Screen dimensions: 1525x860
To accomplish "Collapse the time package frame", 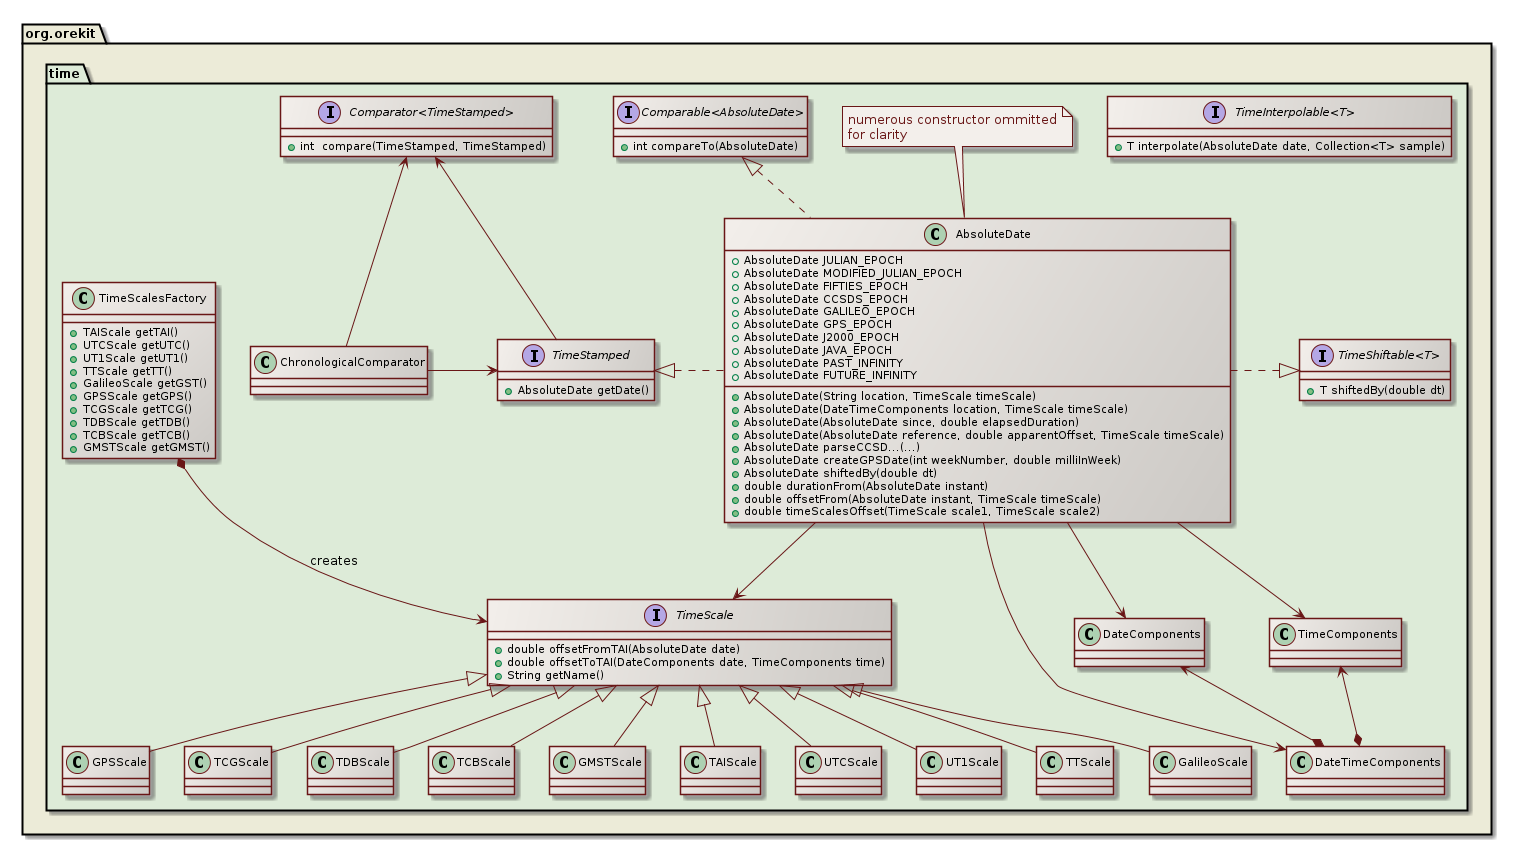I will click(x=65, y=73).
